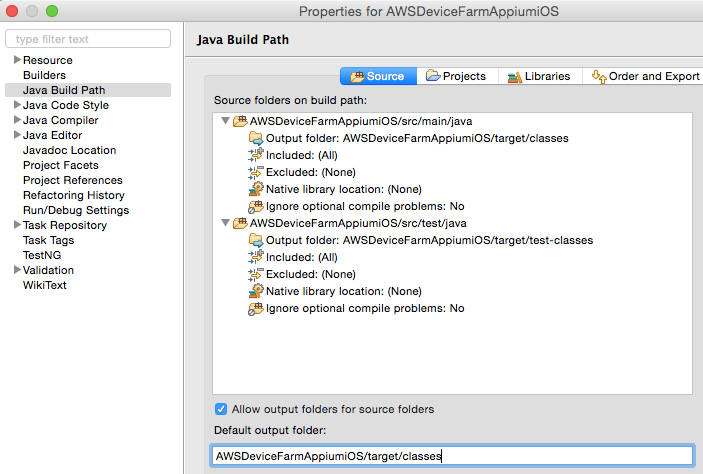This screenshot has height=474, width=703.
Task: Click the type filter text field
Action: click(x=88, y=39)
